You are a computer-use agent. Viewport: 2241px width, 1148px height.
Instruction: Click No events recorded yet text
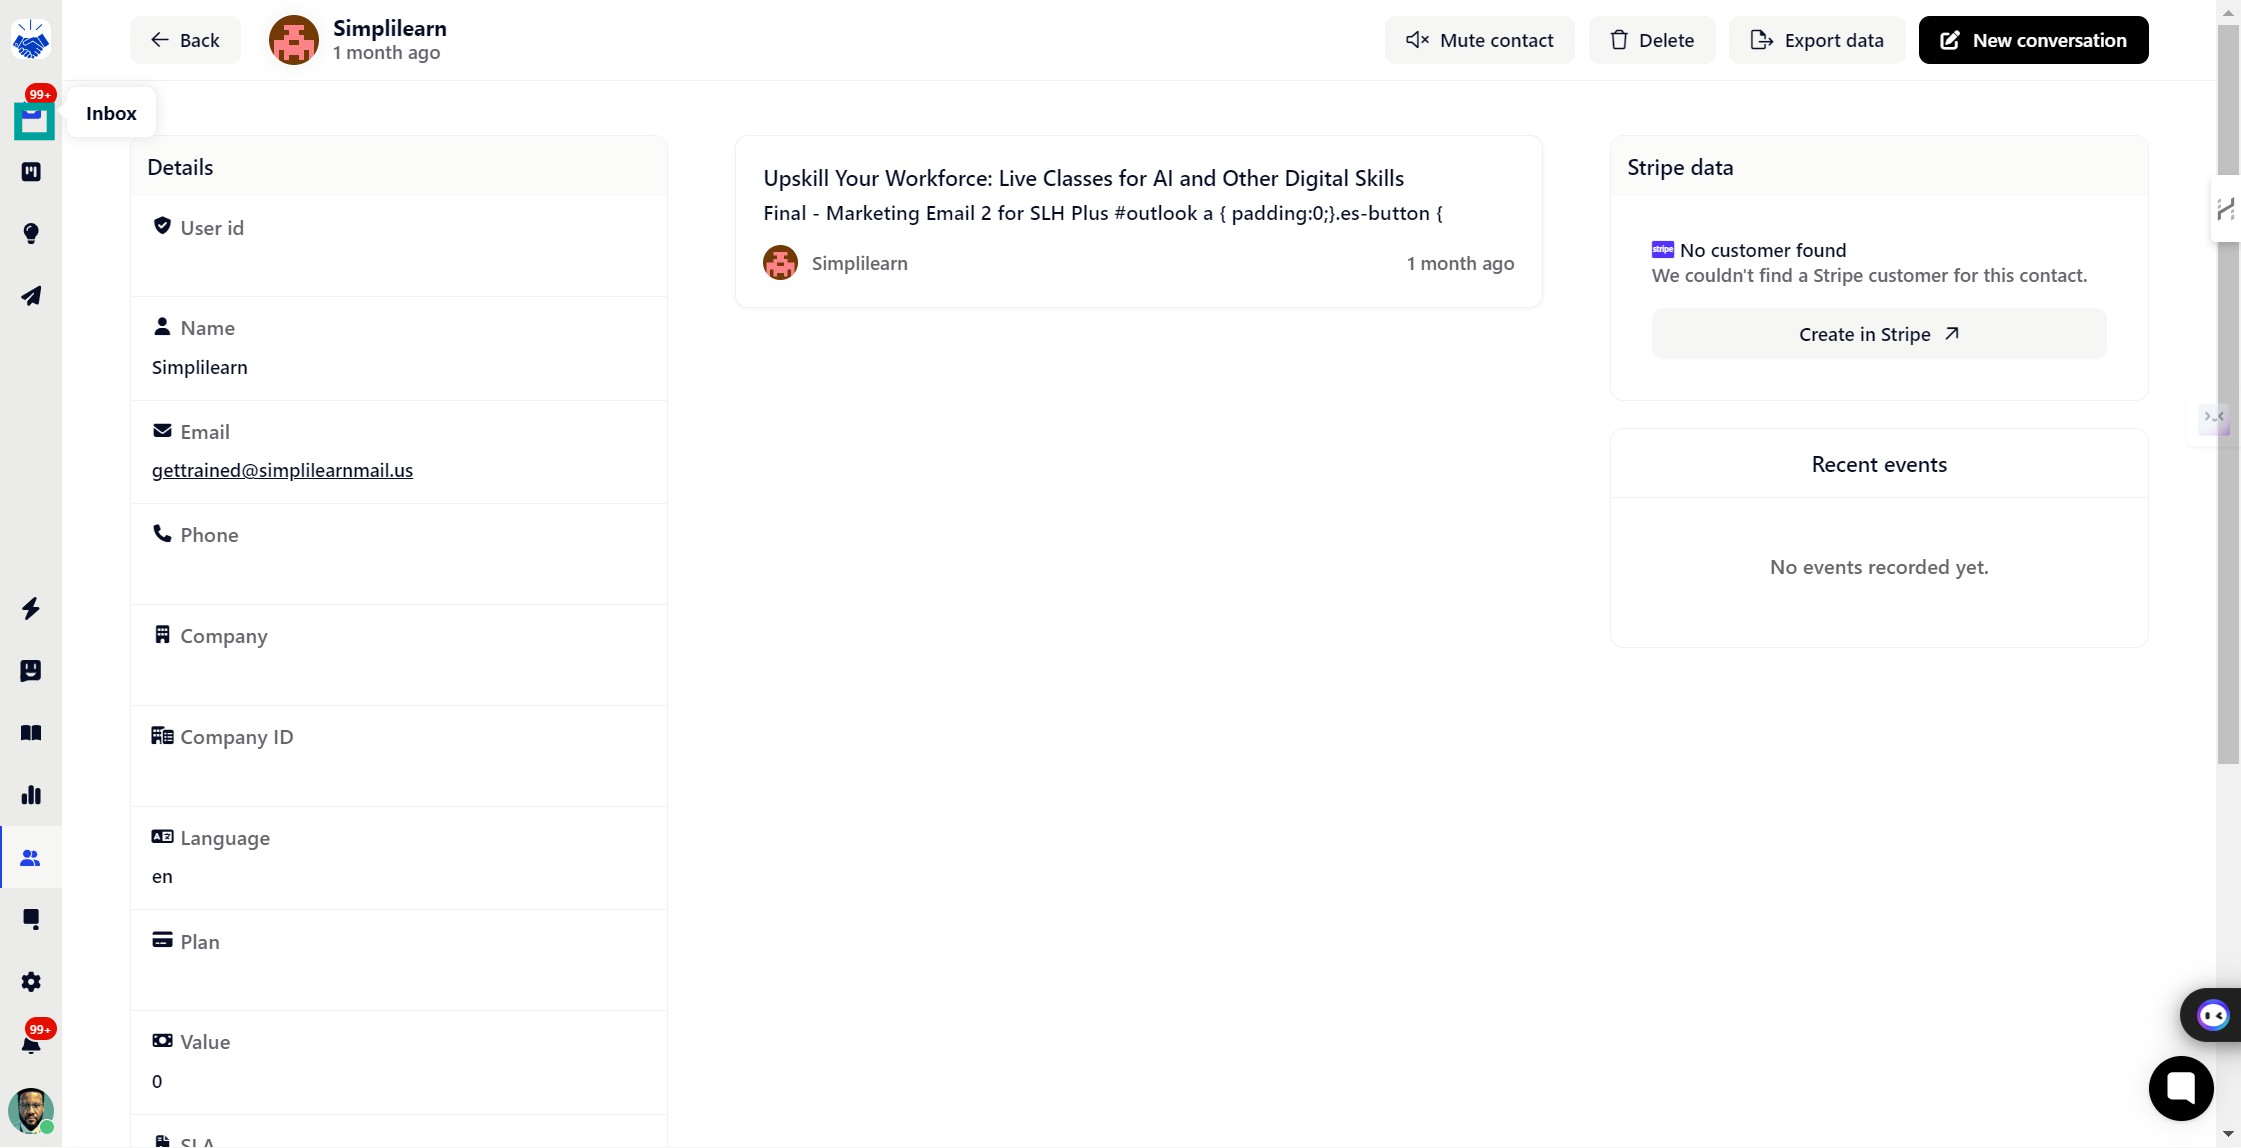(1879, 567)
